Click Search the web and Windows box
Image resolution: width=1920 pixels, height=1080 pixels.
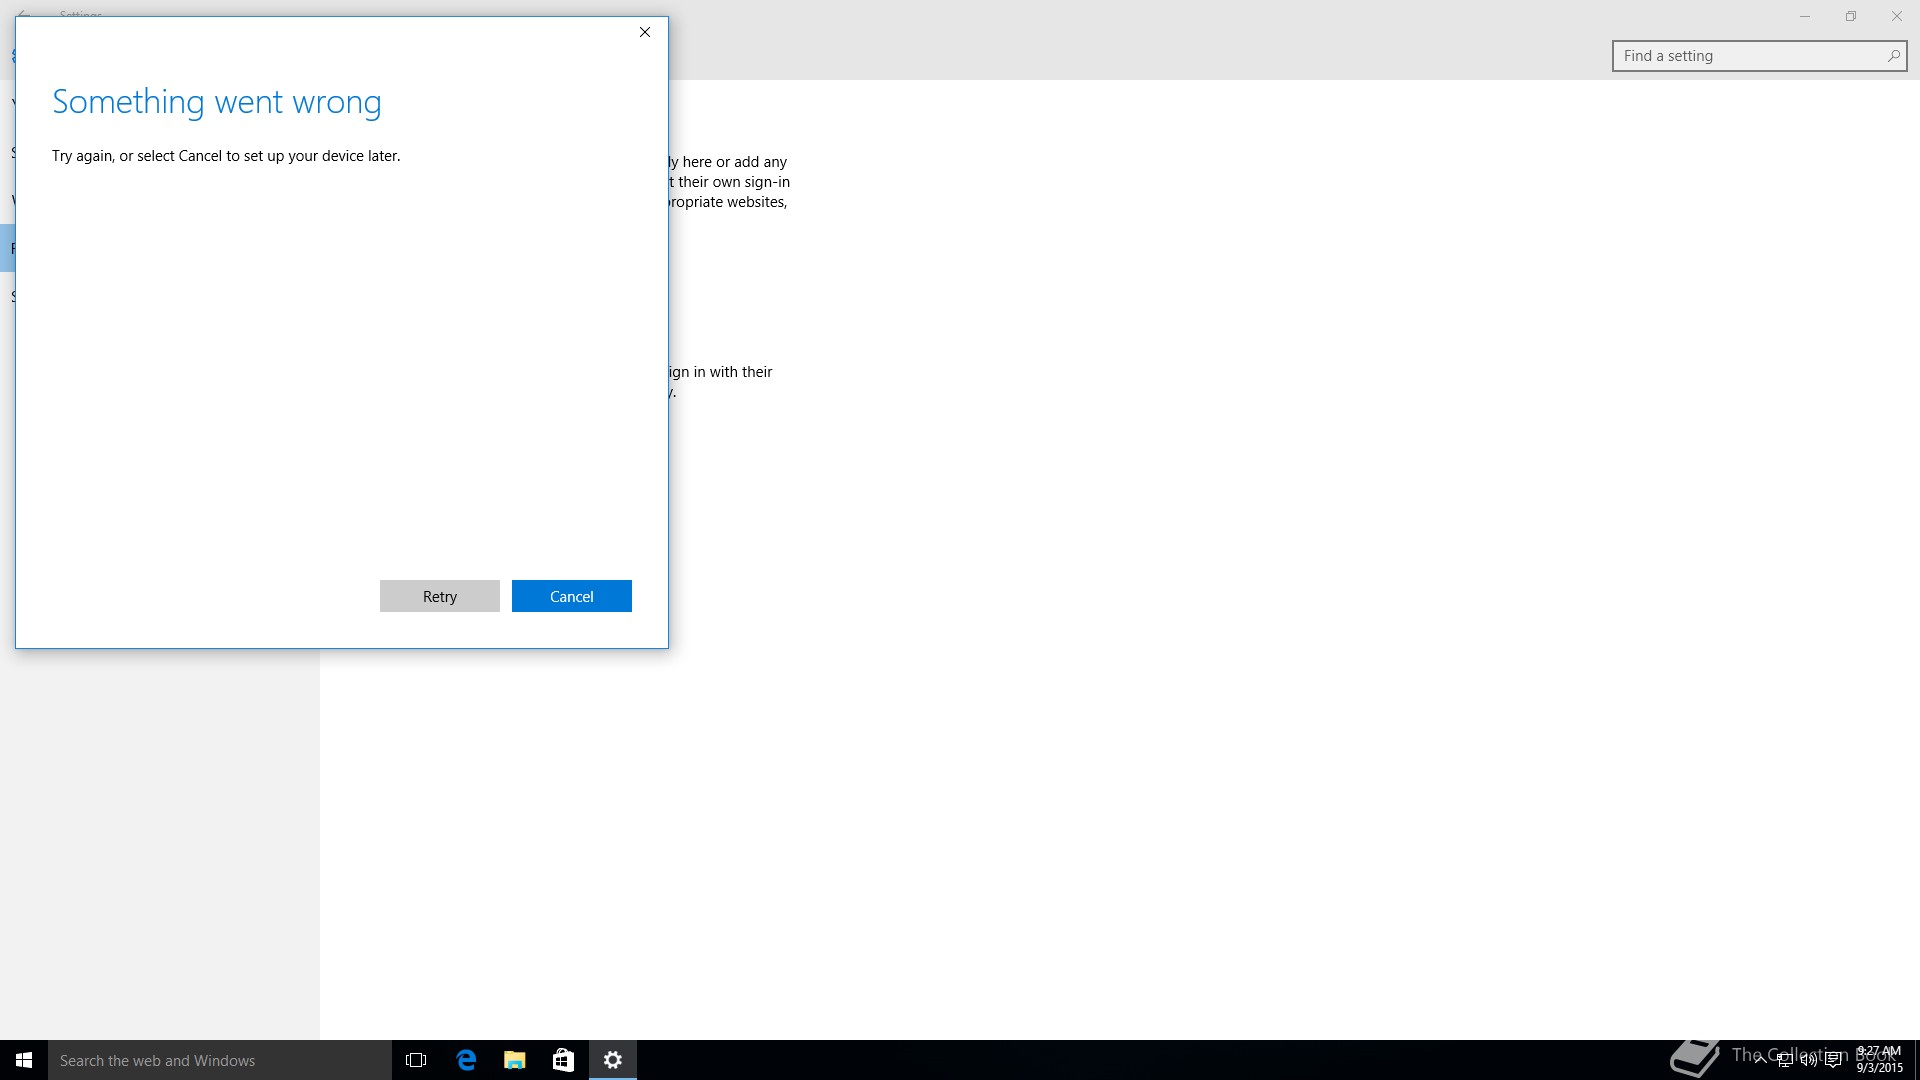click(x=220, y=1060)
